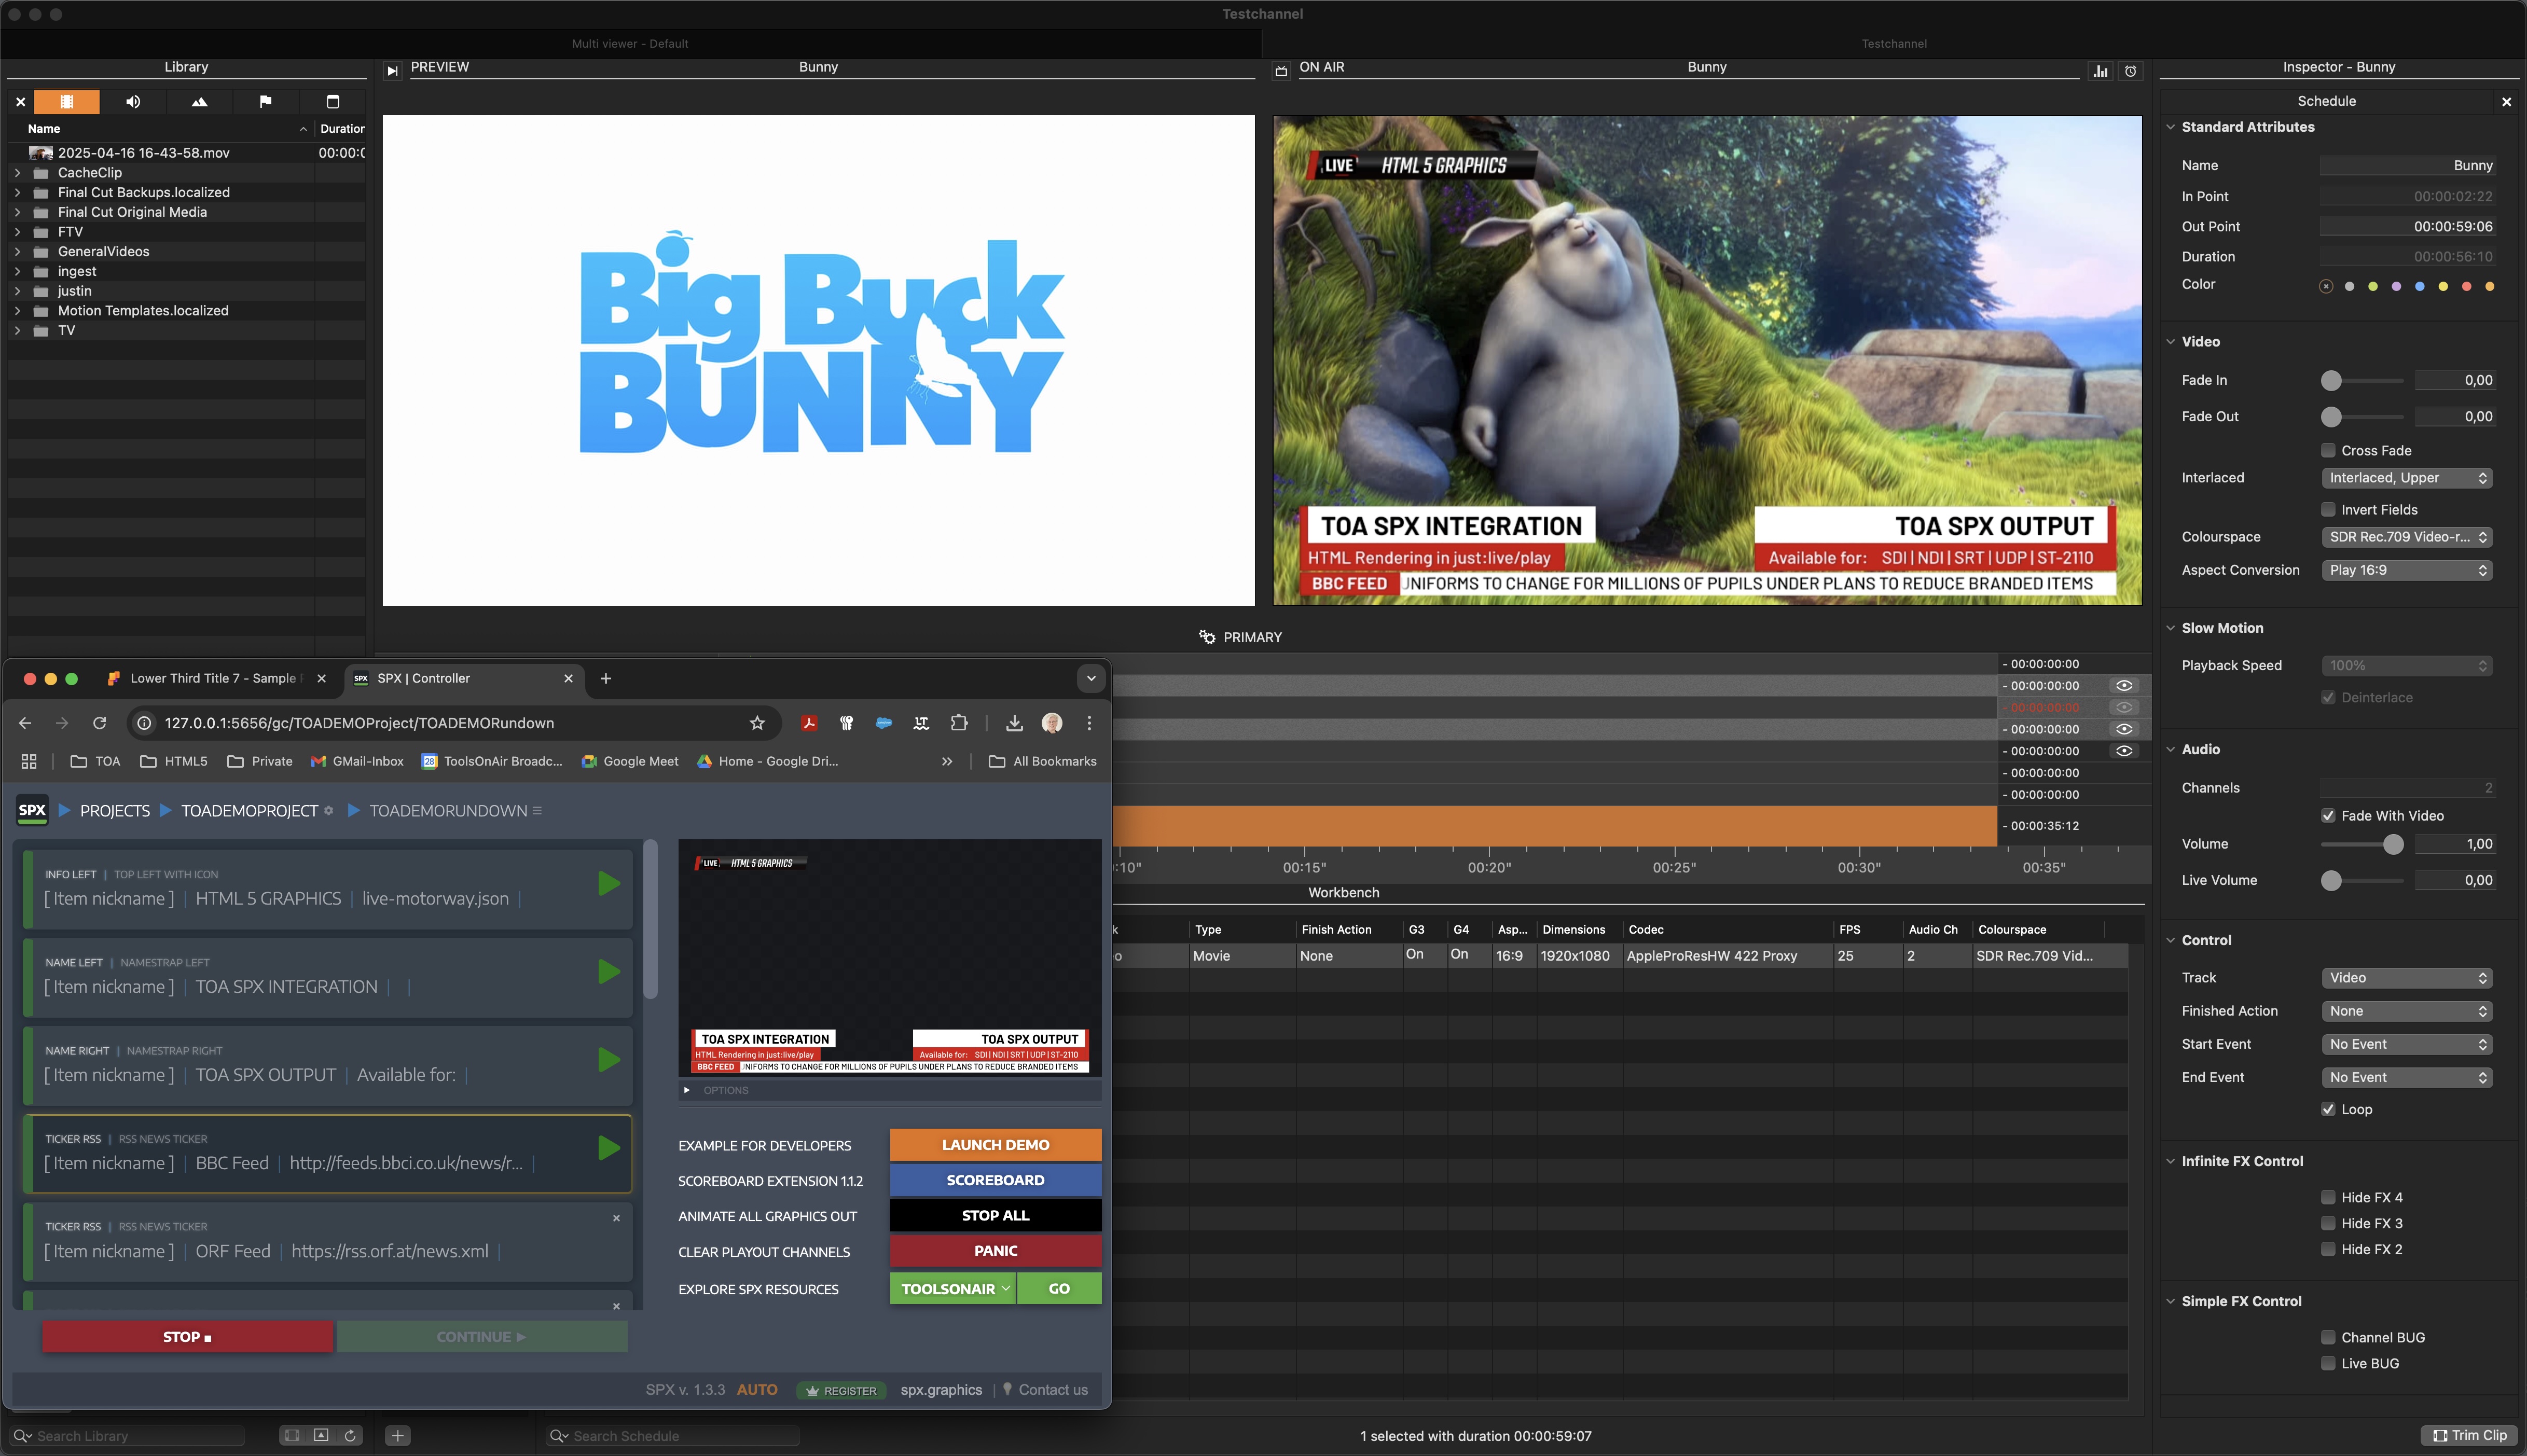
Task: Click the LAUNCH DEMO button
Action: [995, 1145]
